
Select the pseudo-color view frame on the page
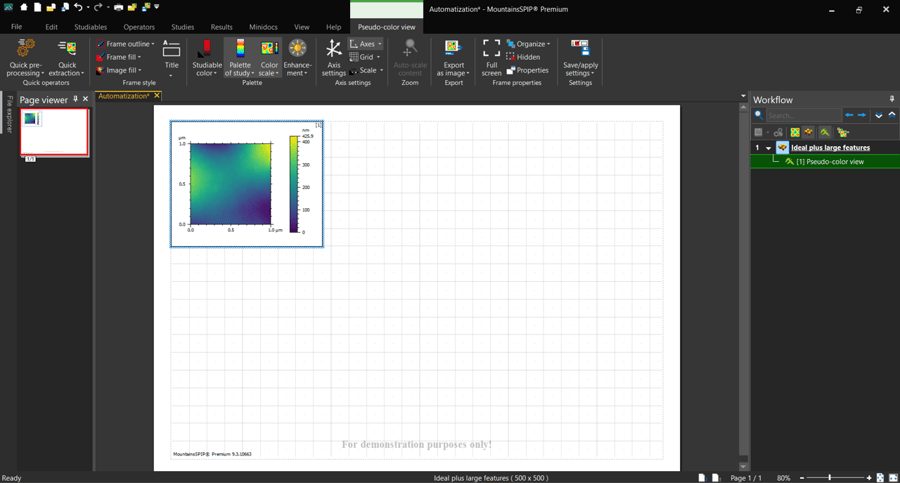[x=247, y=184]
